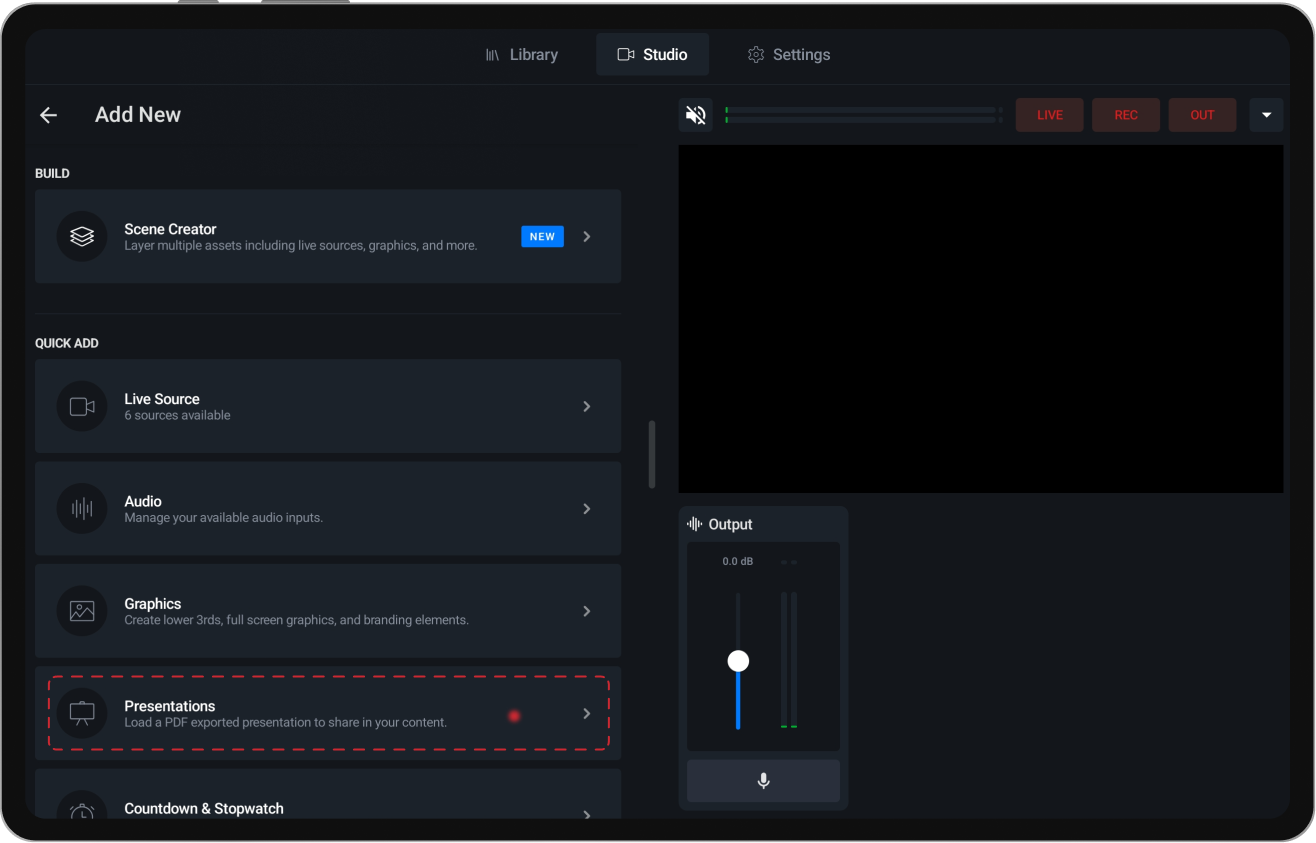Click the Audio waveform icon
The image size is (1316, 843).
(81, 508)
